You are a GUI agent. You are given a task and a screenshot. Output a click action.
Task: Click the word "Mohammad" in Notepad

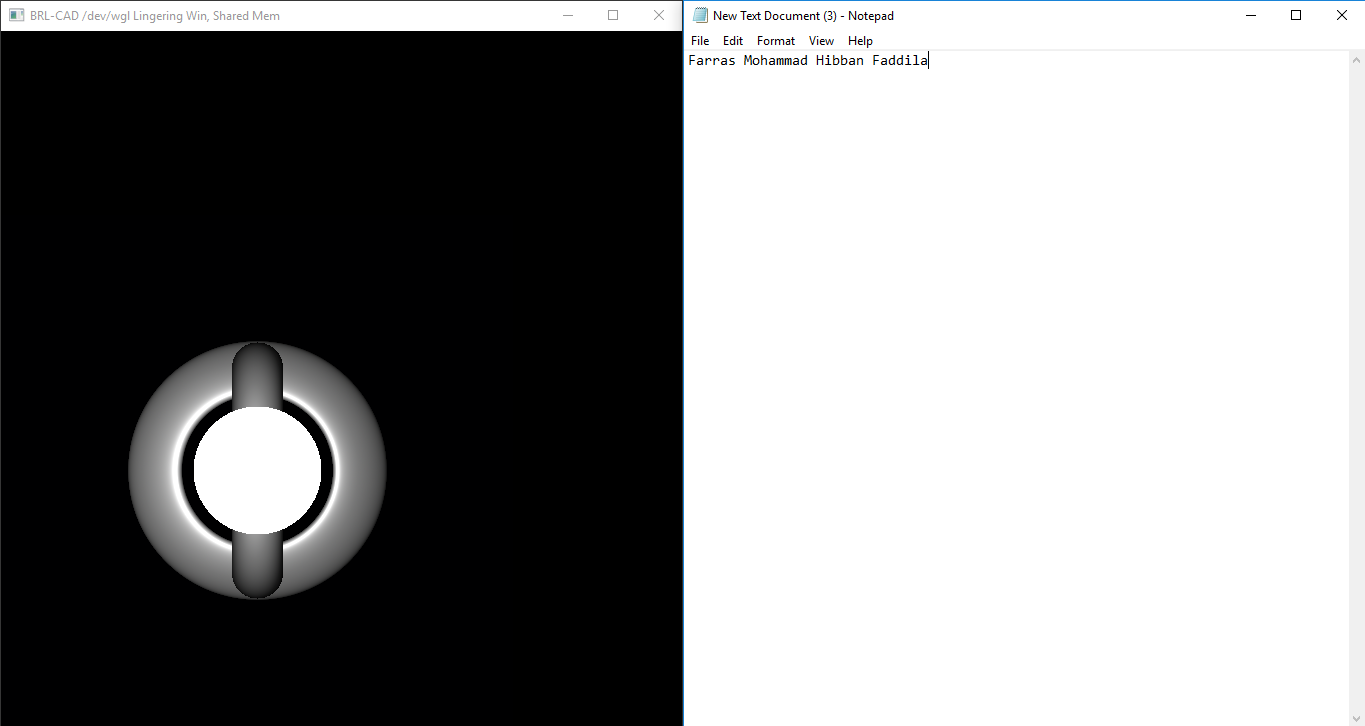775,61
